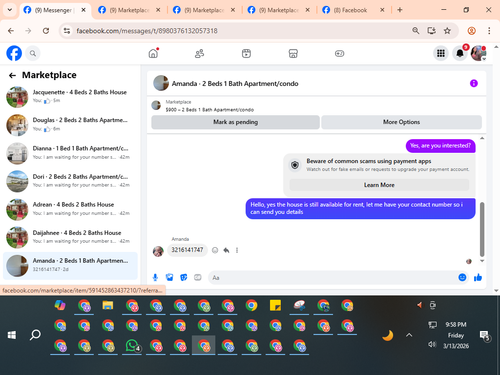Screen dimensions: 500x375
Task: Go to the Home feed icon
Action: (153, 53)
